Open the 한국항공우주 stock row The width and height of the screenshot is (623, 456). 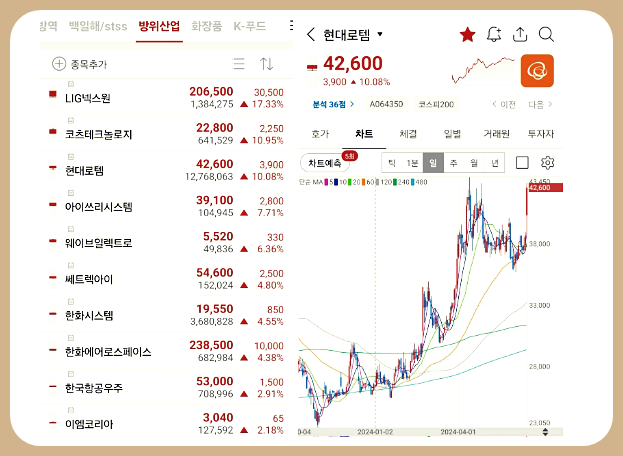(166, 387)
